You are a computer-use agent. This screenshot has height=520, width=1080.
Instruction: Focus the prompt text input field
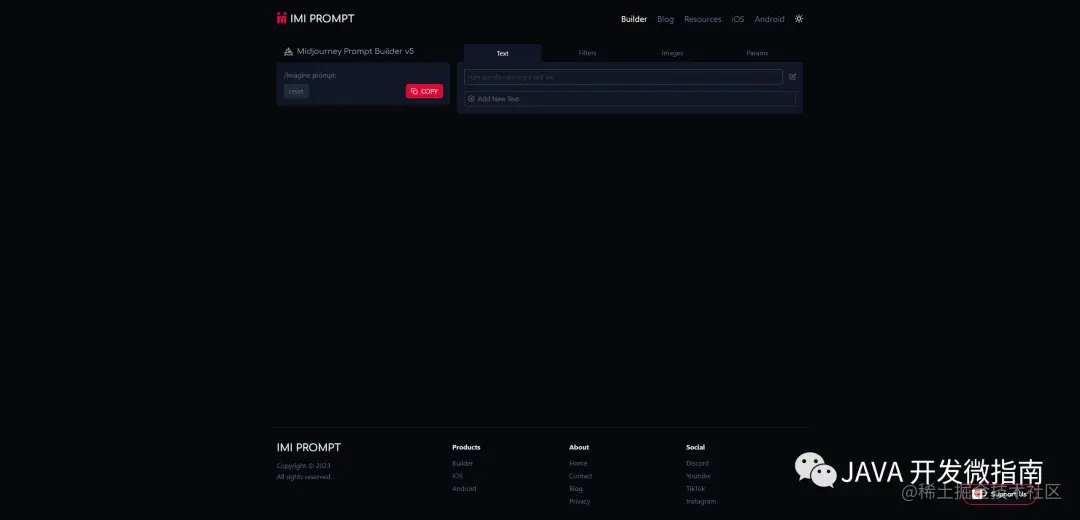click(x=623, y=77)
